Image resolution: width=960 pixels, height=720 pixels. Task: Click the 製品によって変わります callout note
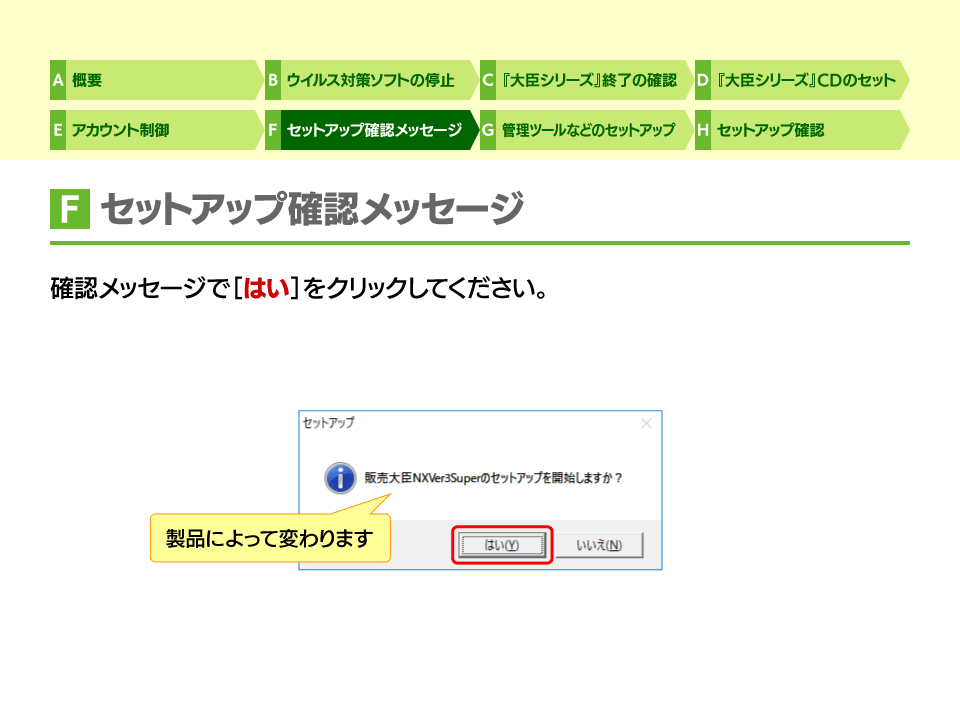click(270, 538)
